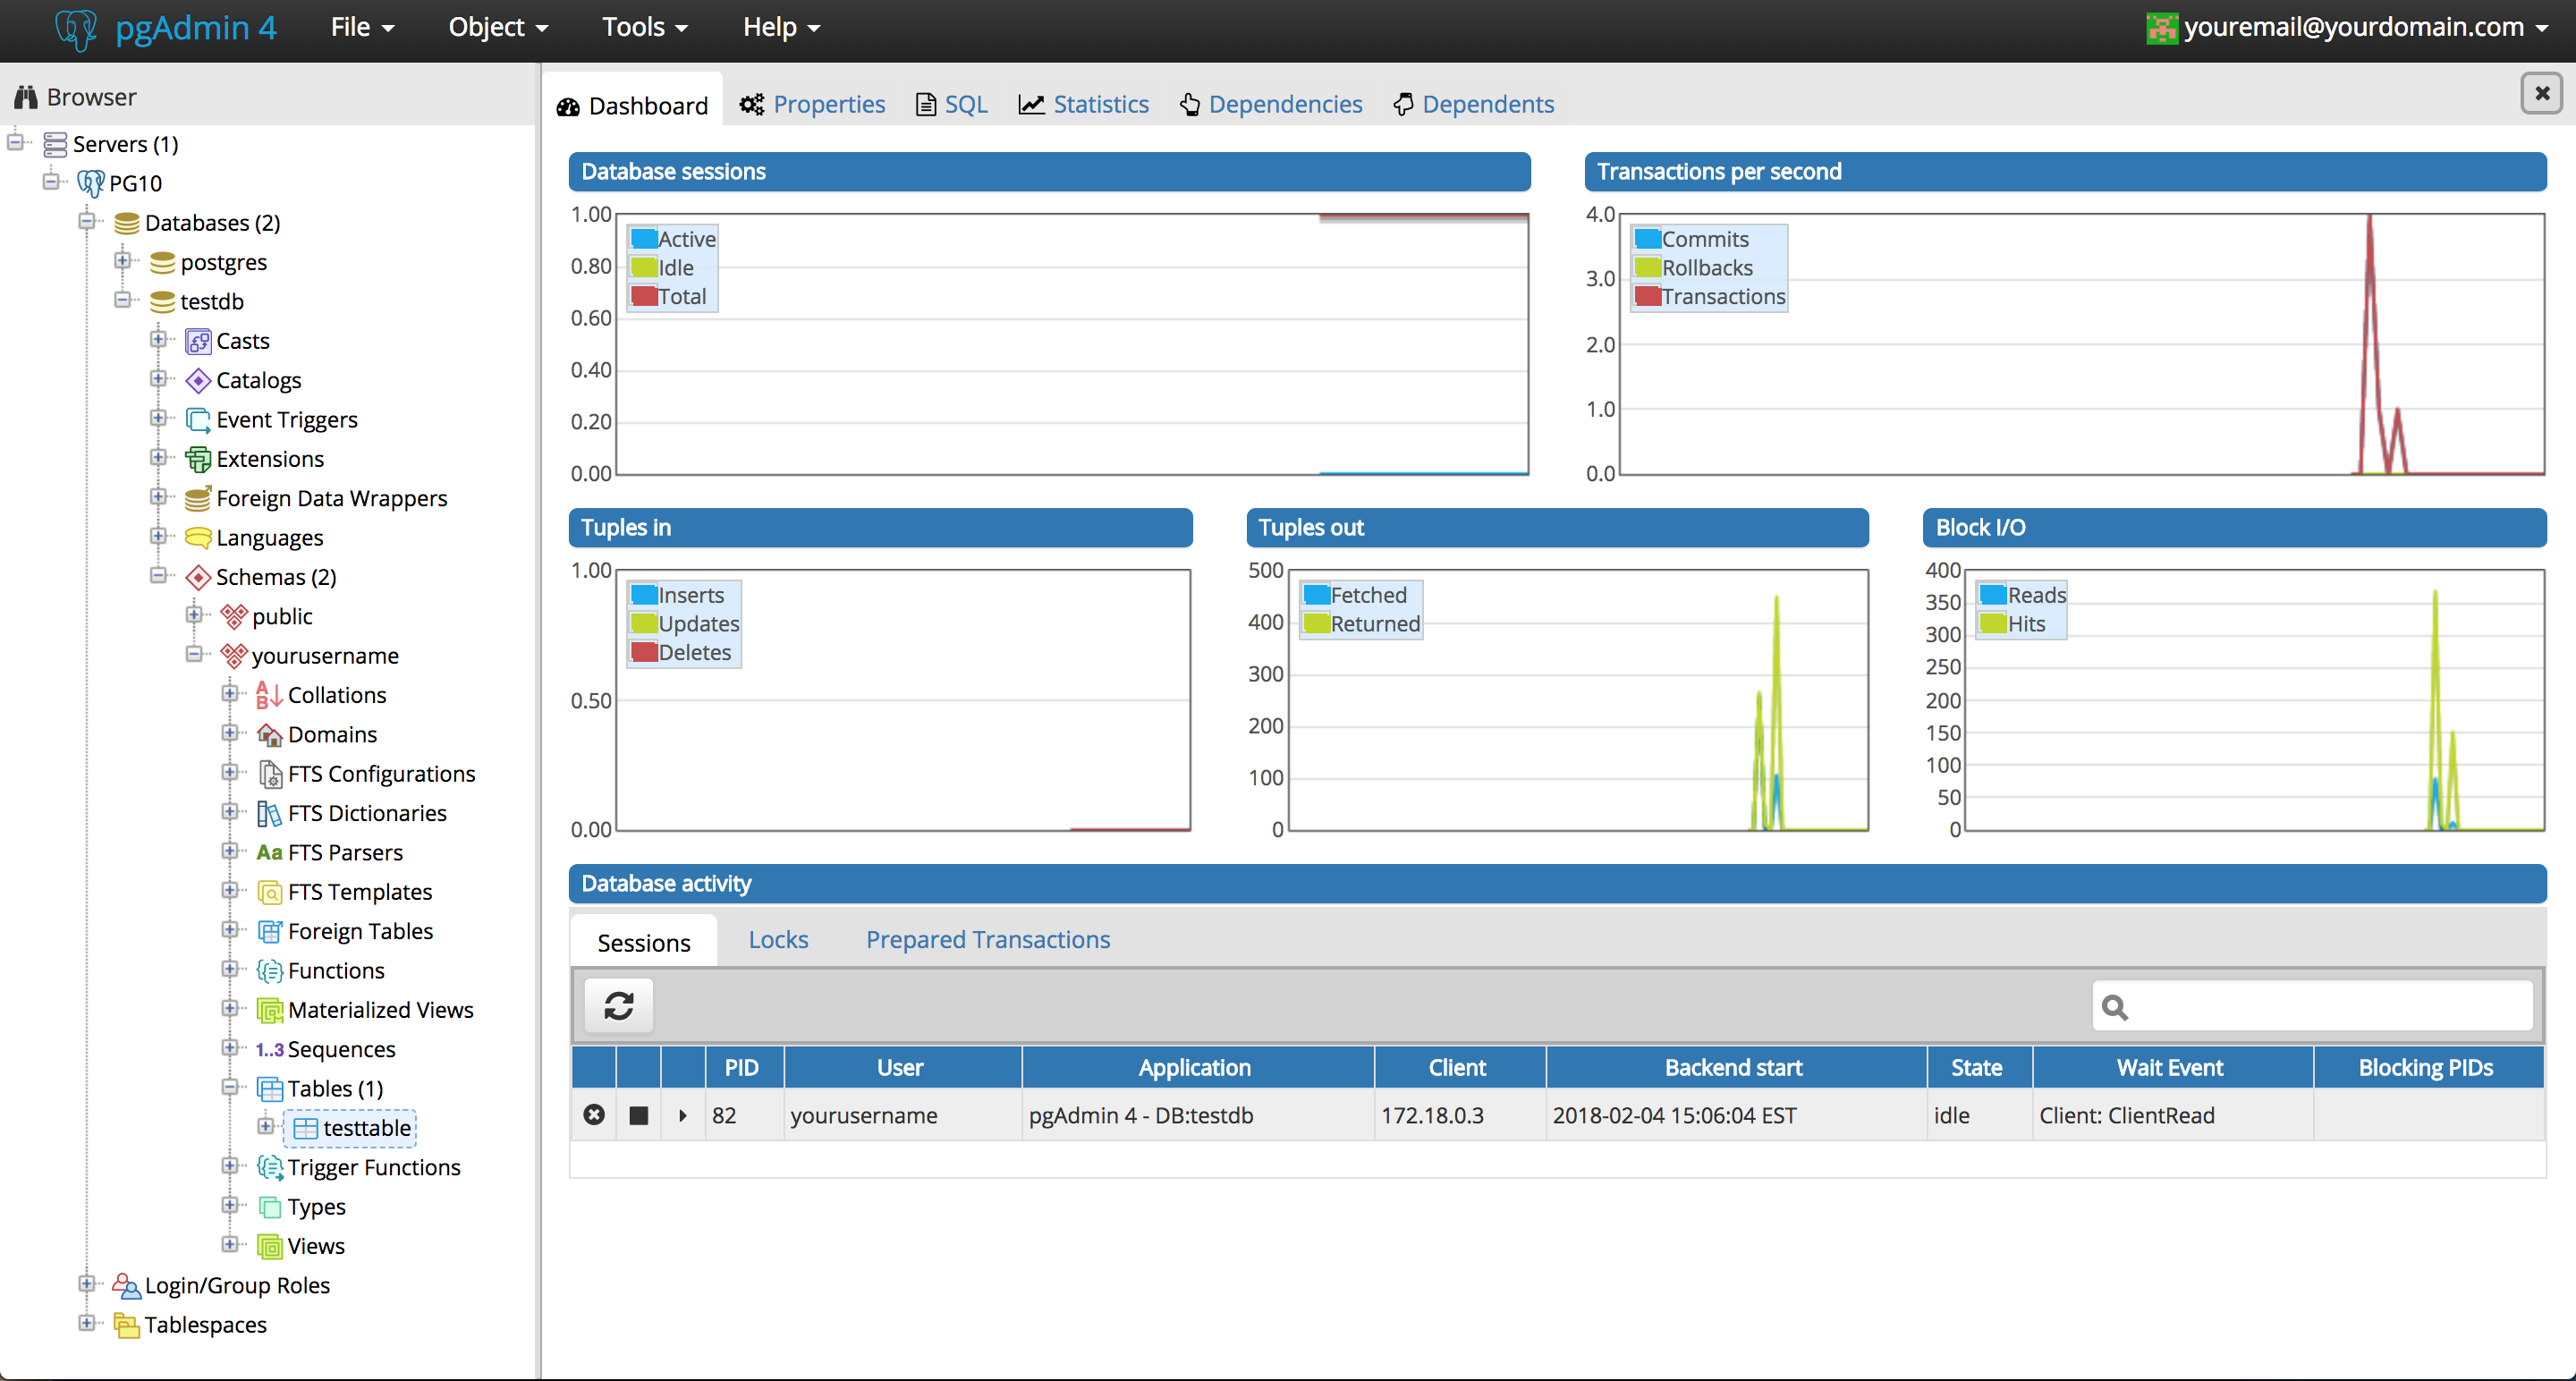Image resolution: width=2576 pixels, height=1381 pixels.
Task: Click the Tools menu in the menu bar
Action: click(x=642, y=26)
